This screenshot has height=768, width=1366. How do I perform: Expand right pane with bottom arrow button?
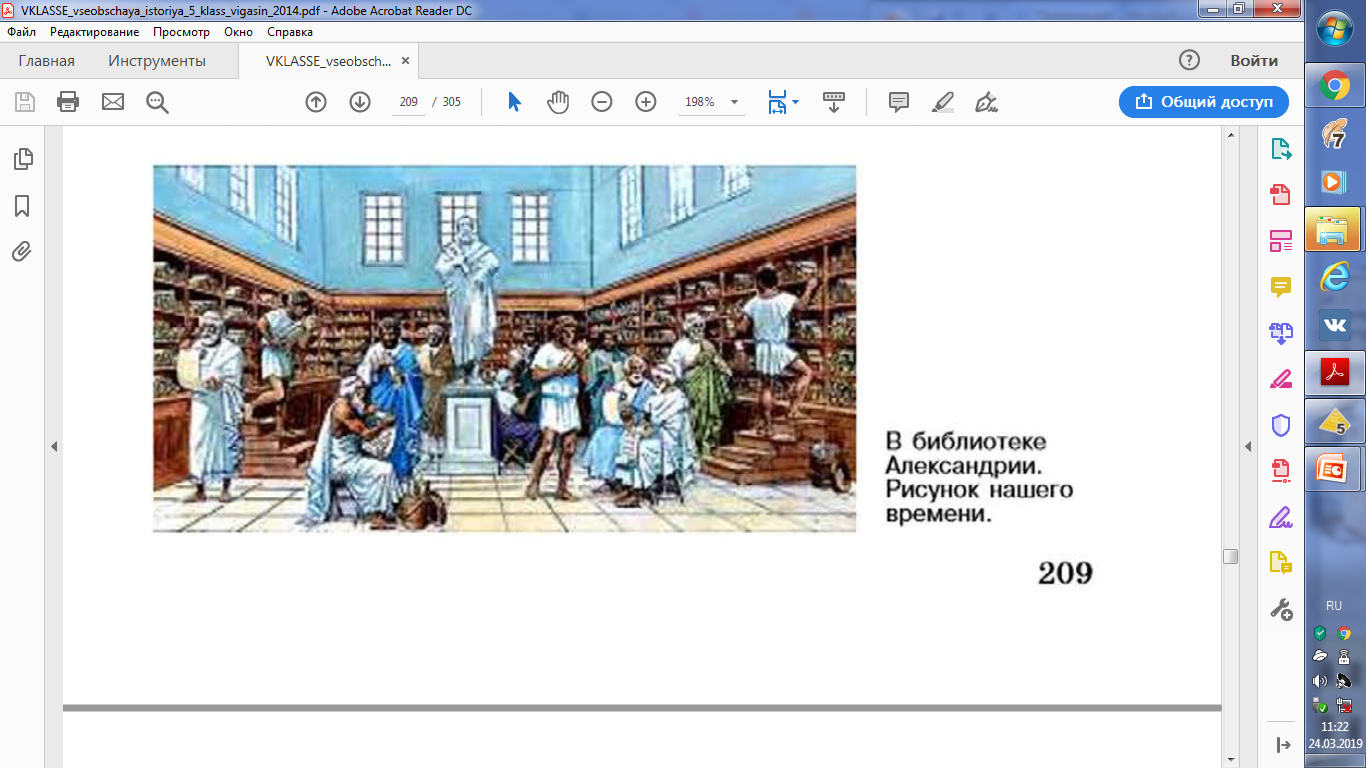point(1283,744)
